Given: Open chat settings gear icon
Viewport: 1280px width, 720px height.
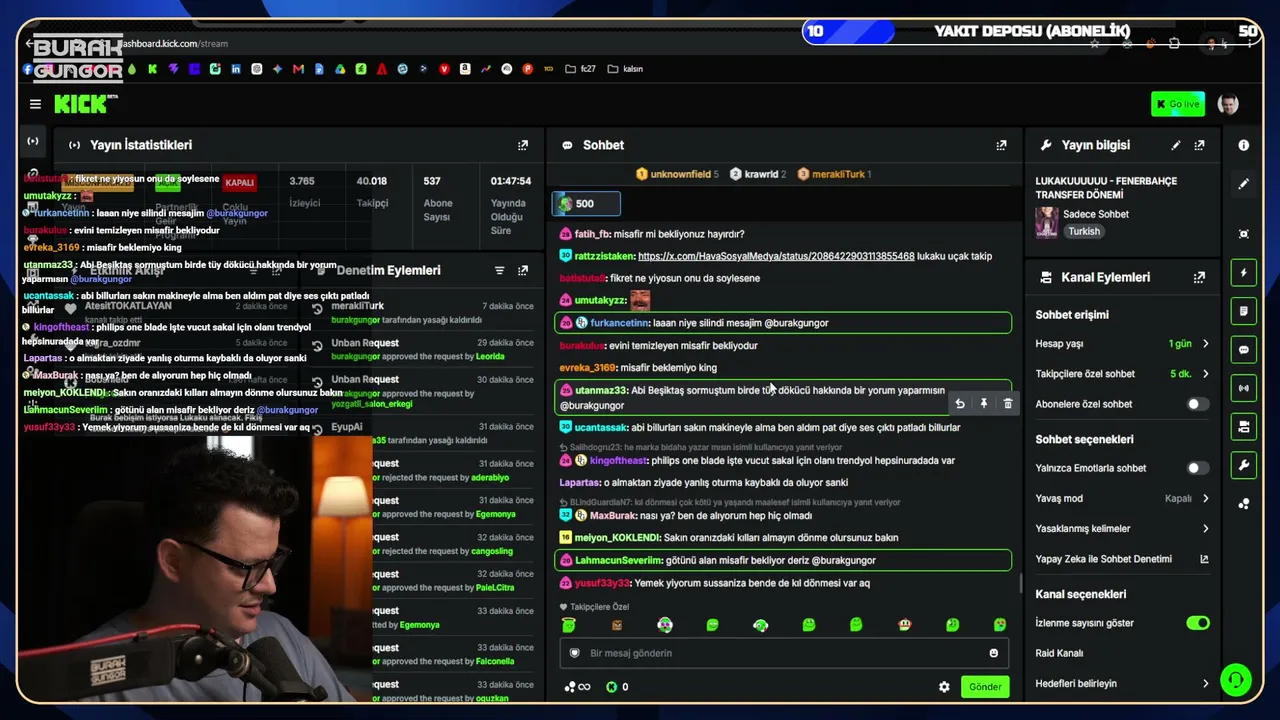Looking at the screenshot, I should click(x=944, y=687).
